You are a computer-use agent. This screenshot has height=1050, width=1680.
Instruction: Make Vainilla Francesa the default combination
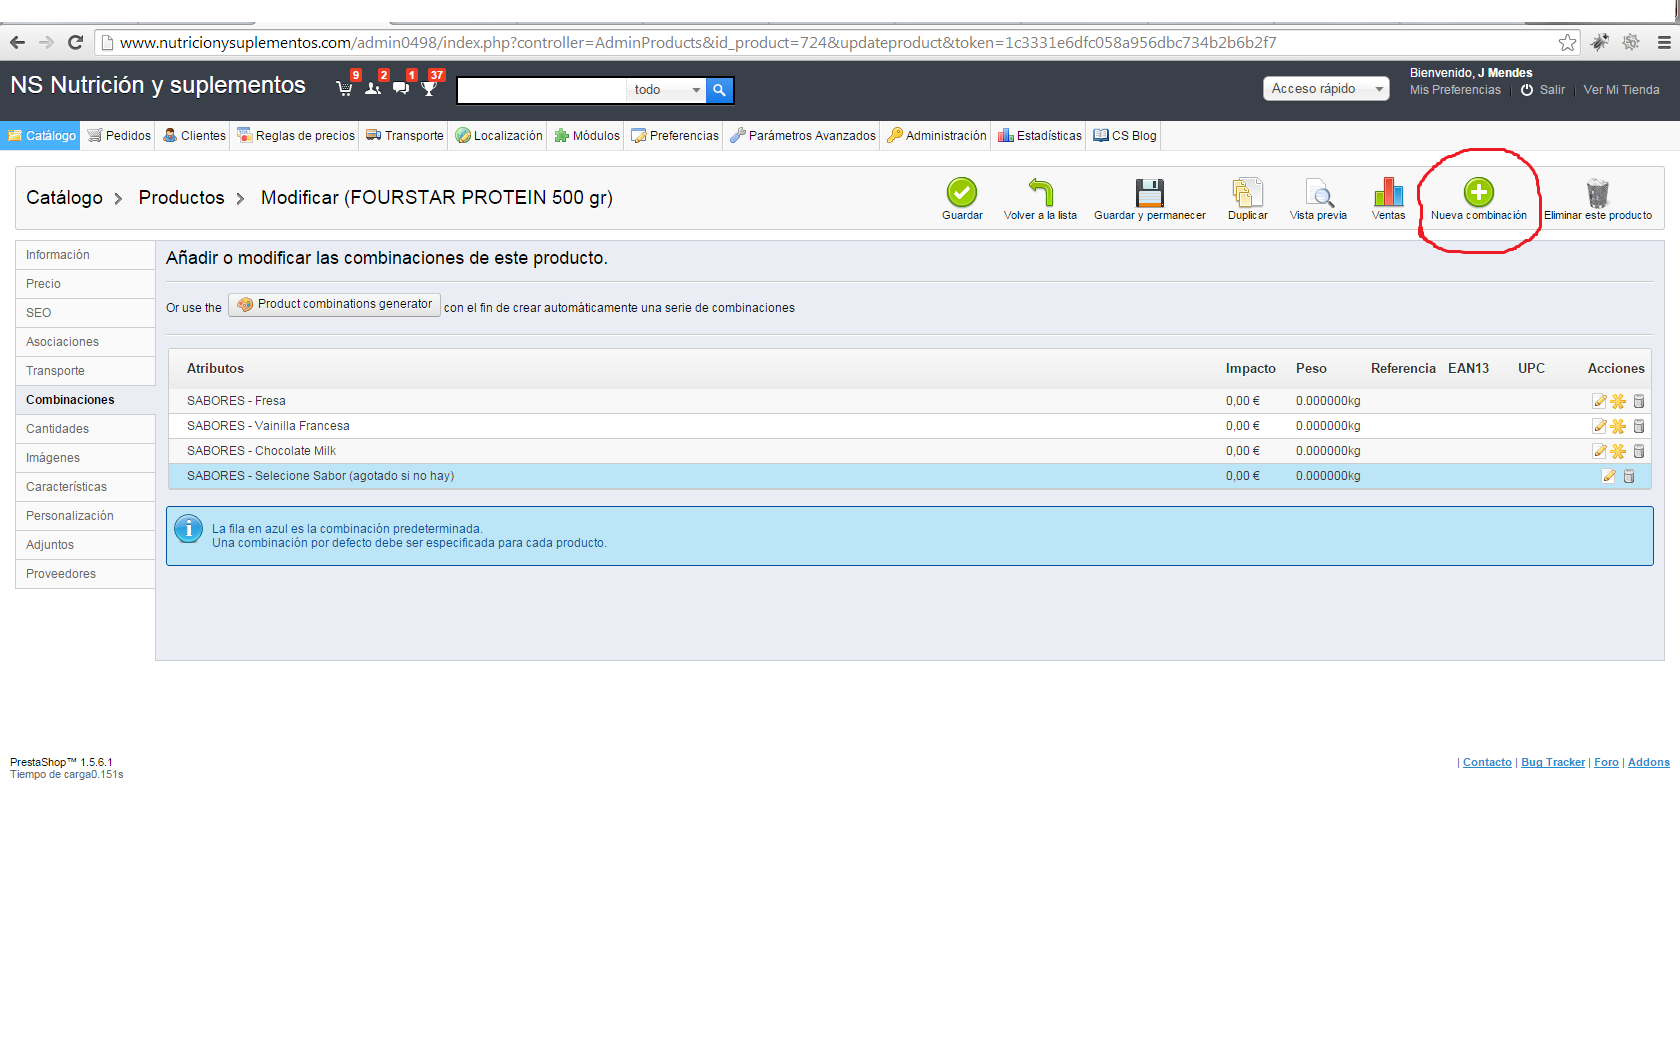coord(1618,426)
